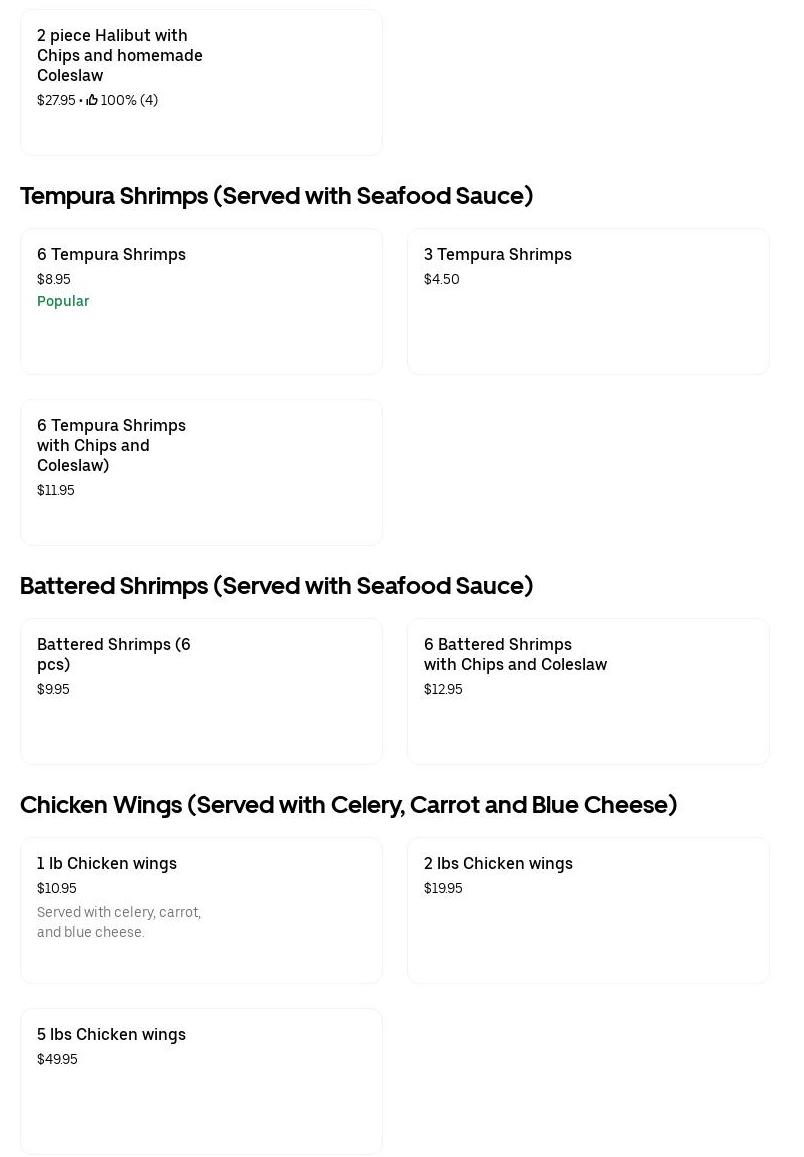Image resolution: width=804 pixels, height=1157 pixels.
Task: Click the green Popular label
Action: pos(63,301)
